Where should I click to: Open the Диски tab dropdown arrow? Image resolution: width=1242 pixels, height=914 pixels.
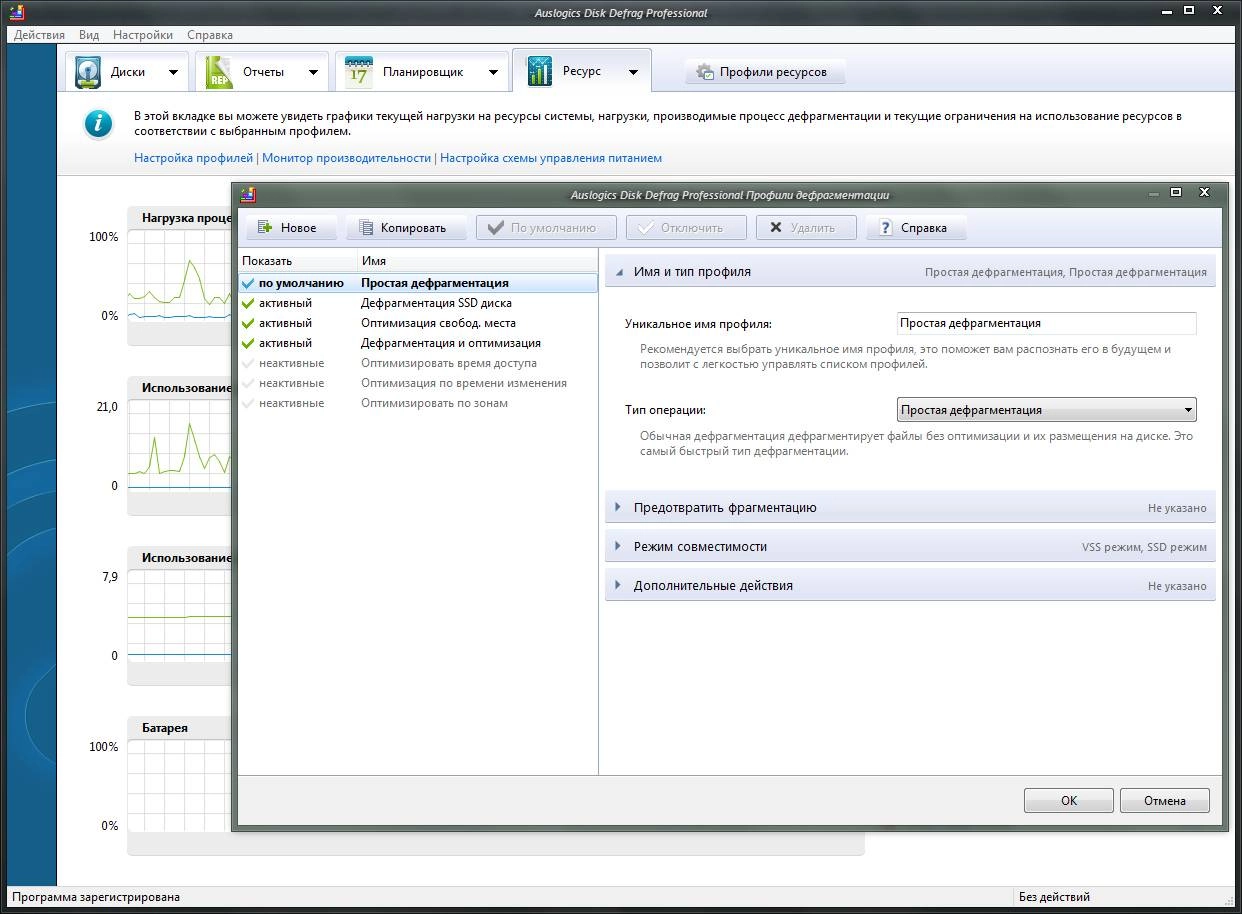click(x=173, y=72)
